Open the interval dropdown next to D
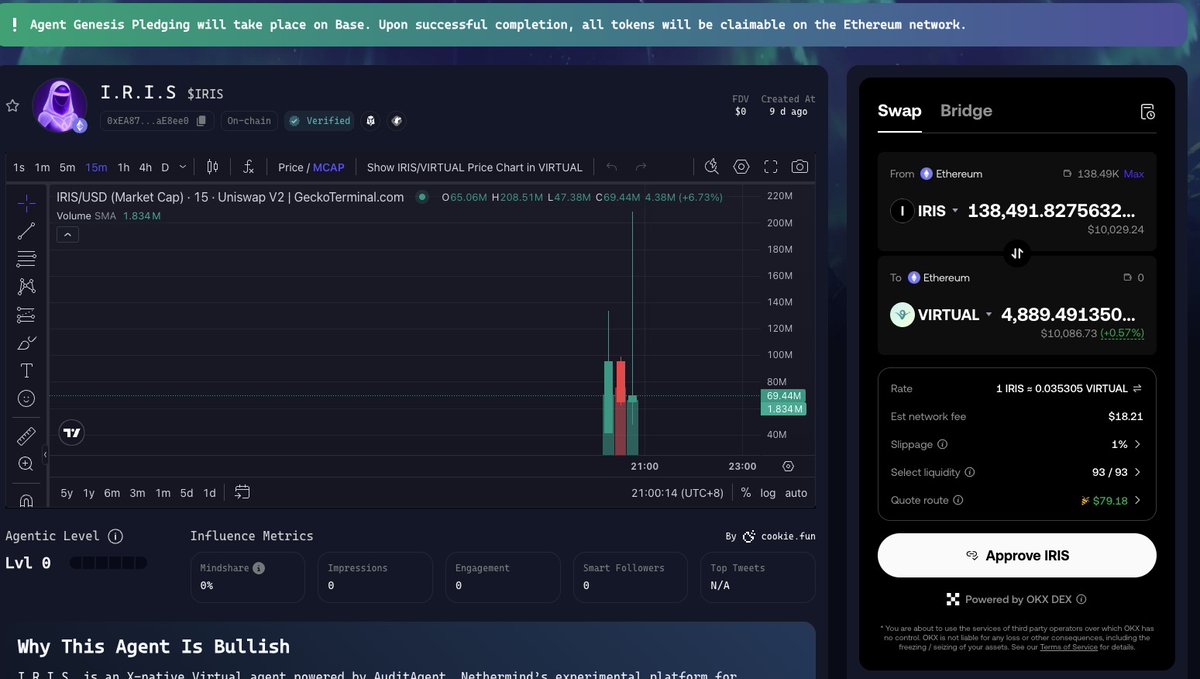The height and width of the screenshot is (679, 1200). [x=182, y=168]
